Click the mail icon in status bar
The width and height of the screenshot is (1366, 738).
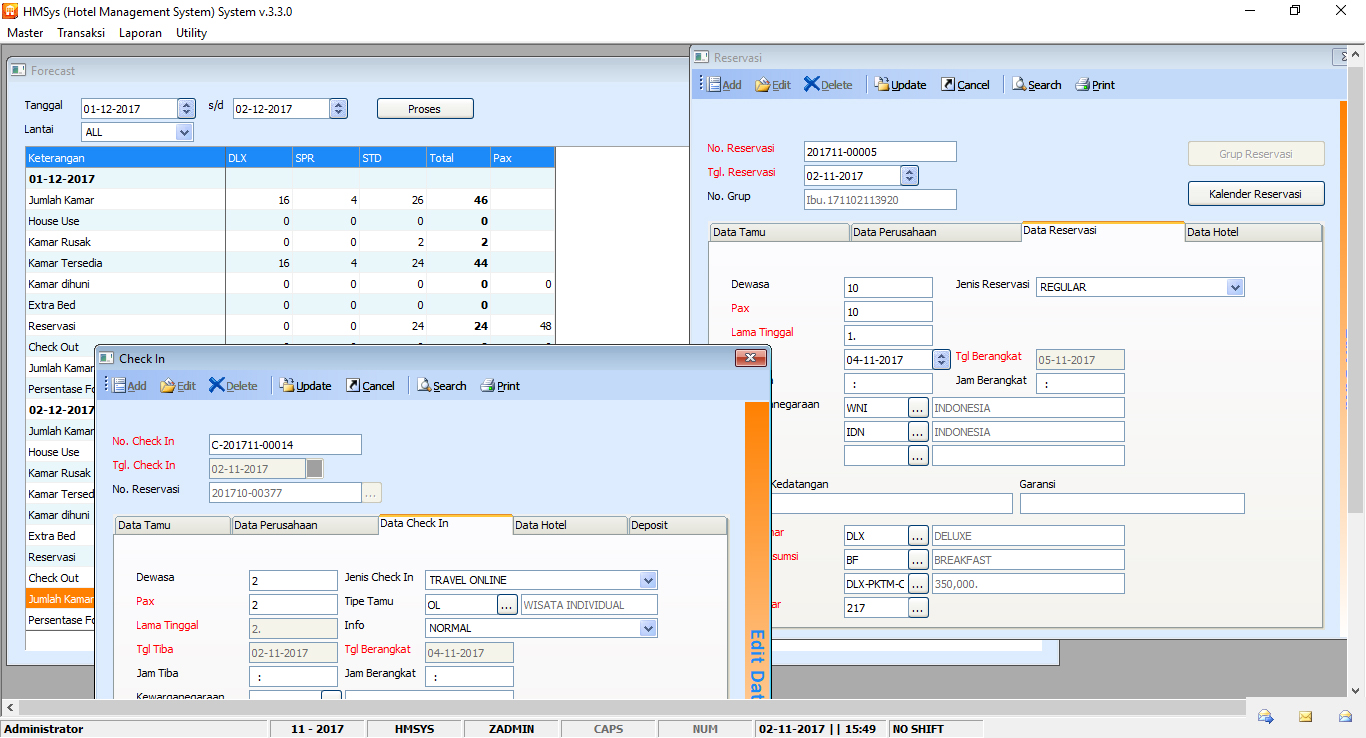pos(1305,716)
